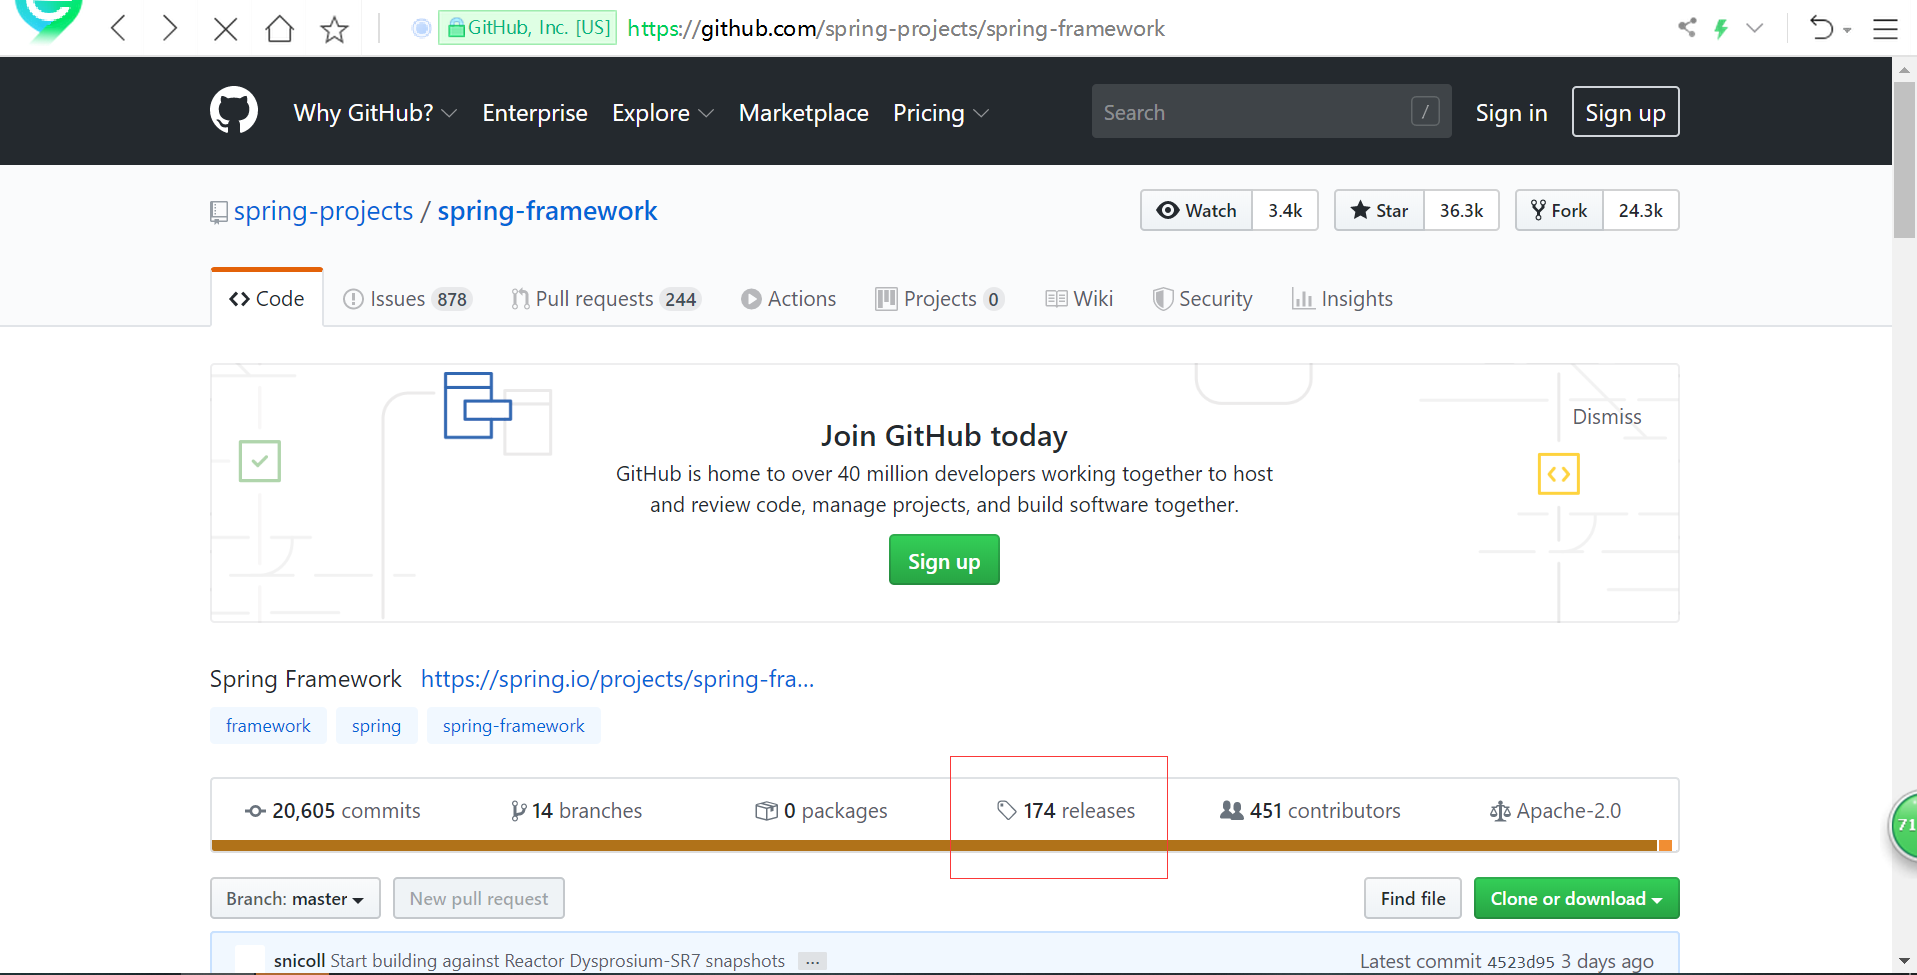This screenshot has width=1917, height=975.
Task: Open the Branch: master dropdown
Action: pos(295,898)
